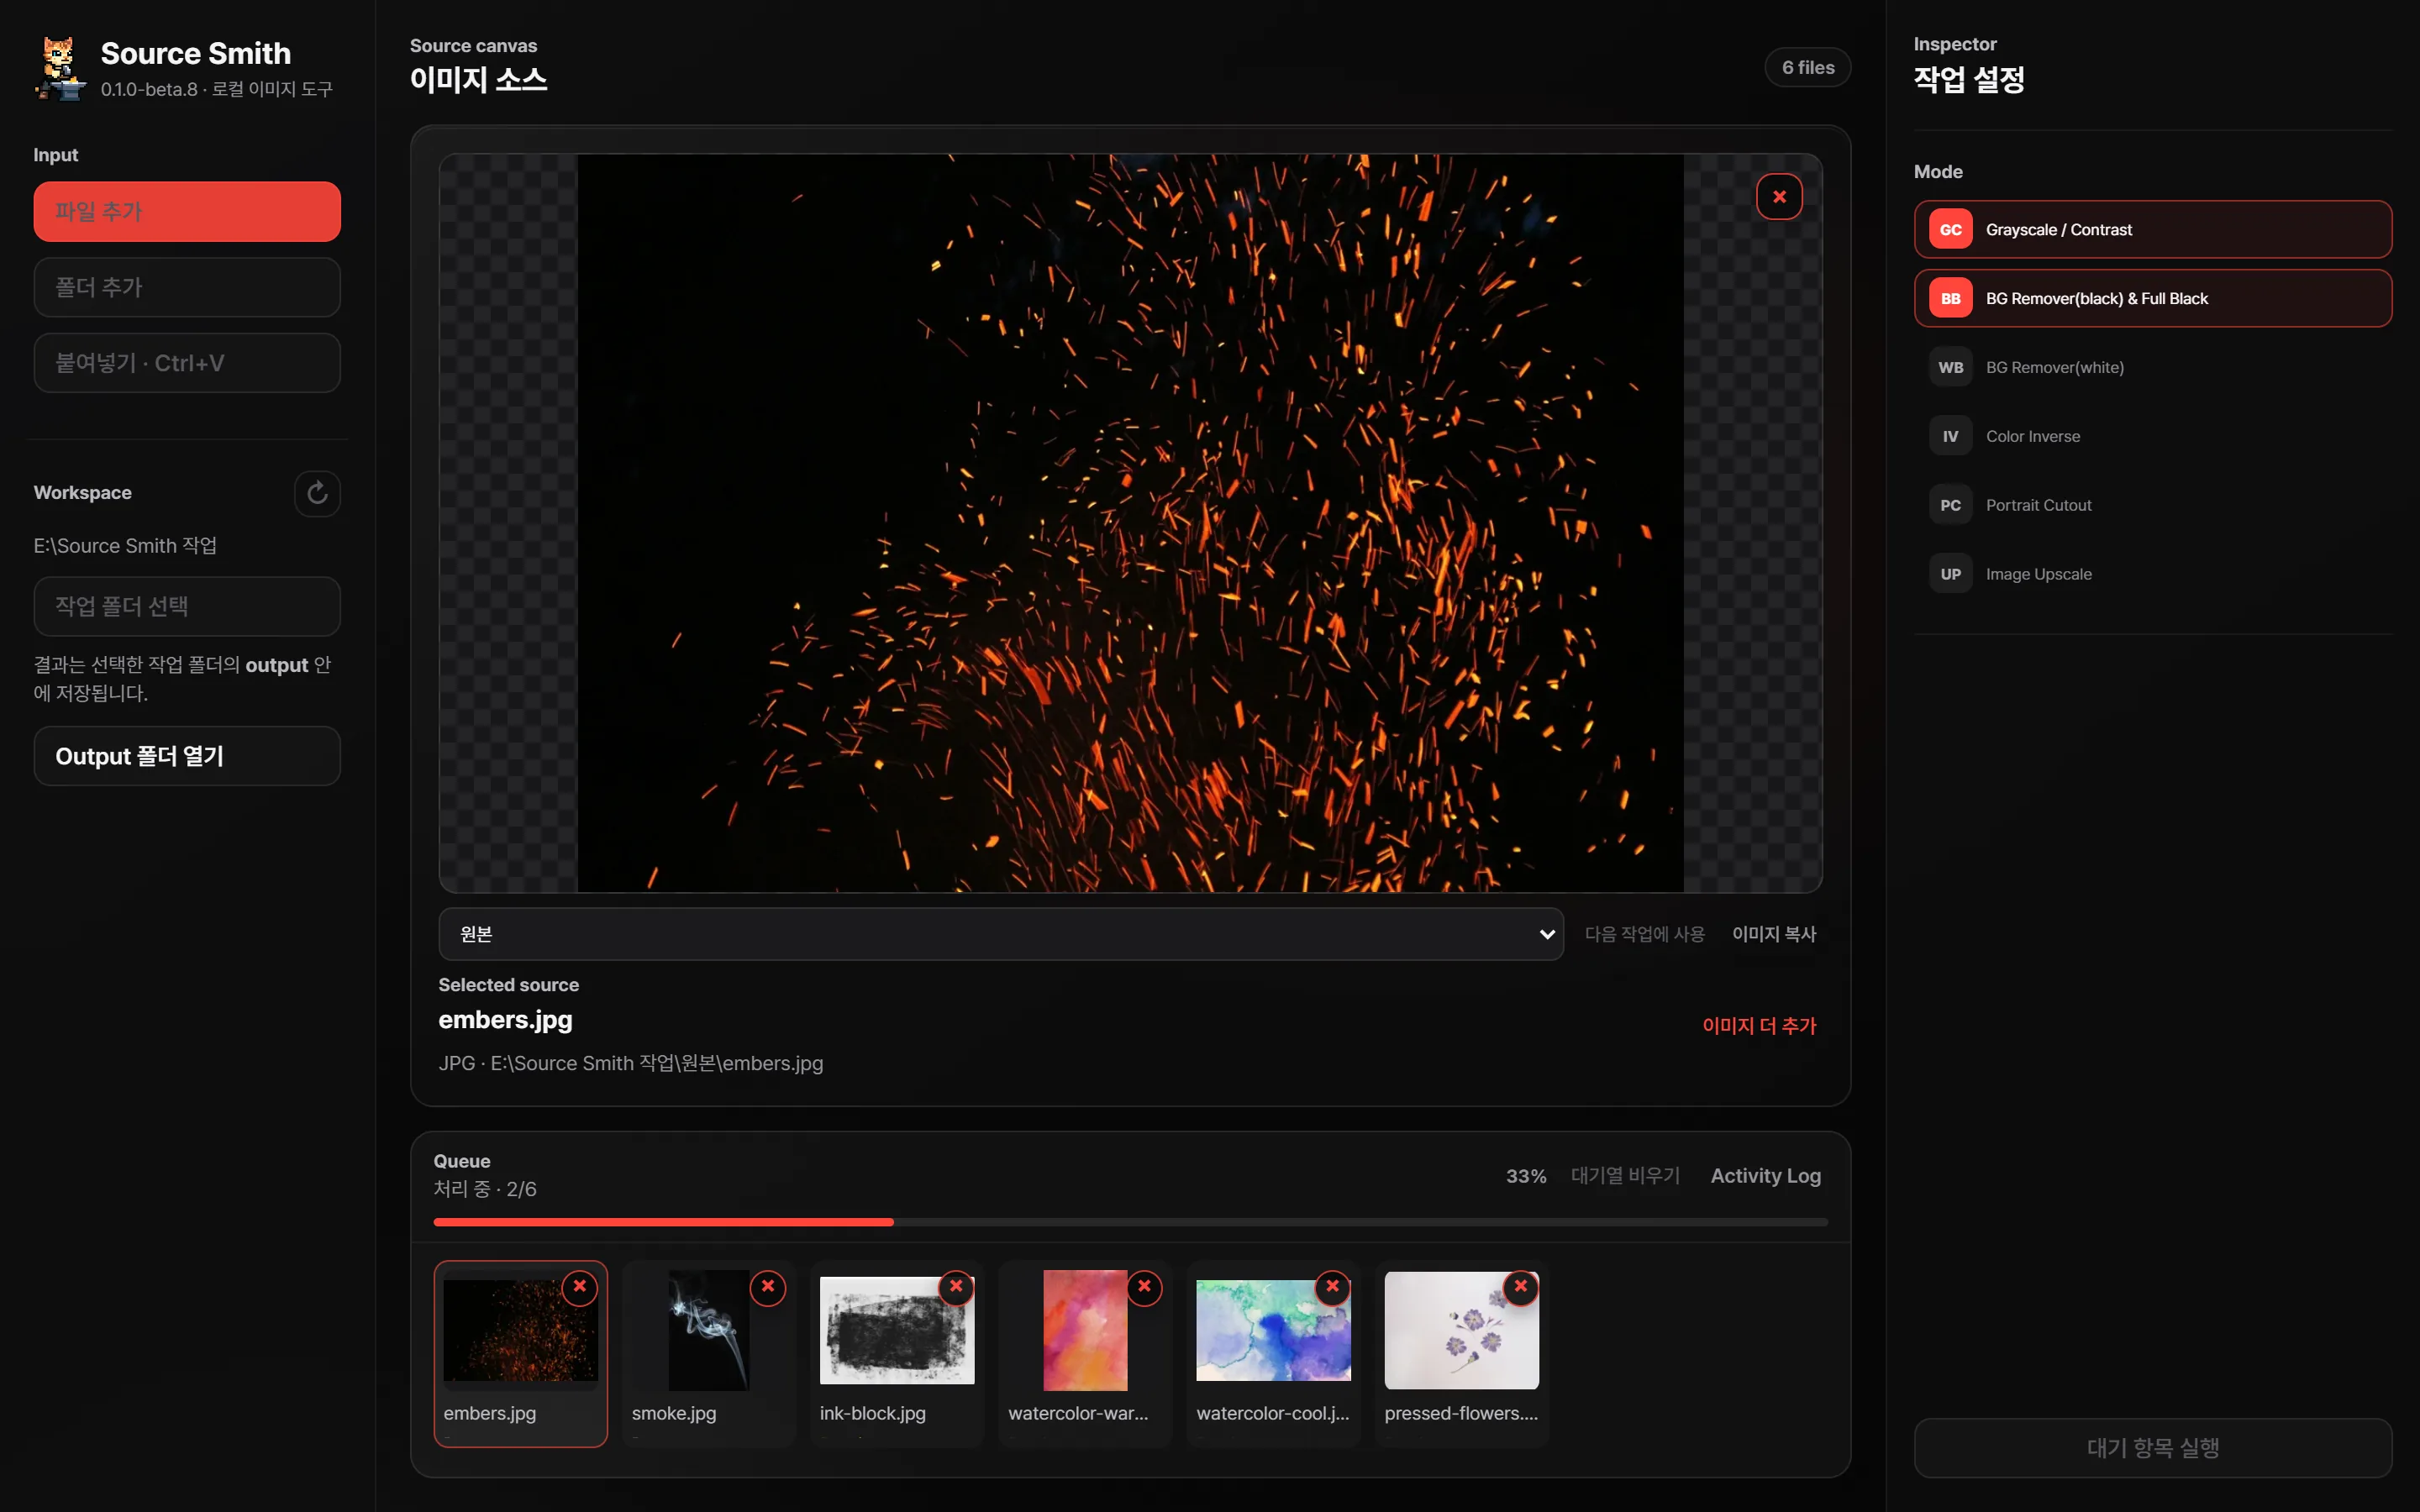The width and height of the screenshot is (2420, 1512).
Task: Click 대기 항목 실행 button
Action: (2152, 1448)
